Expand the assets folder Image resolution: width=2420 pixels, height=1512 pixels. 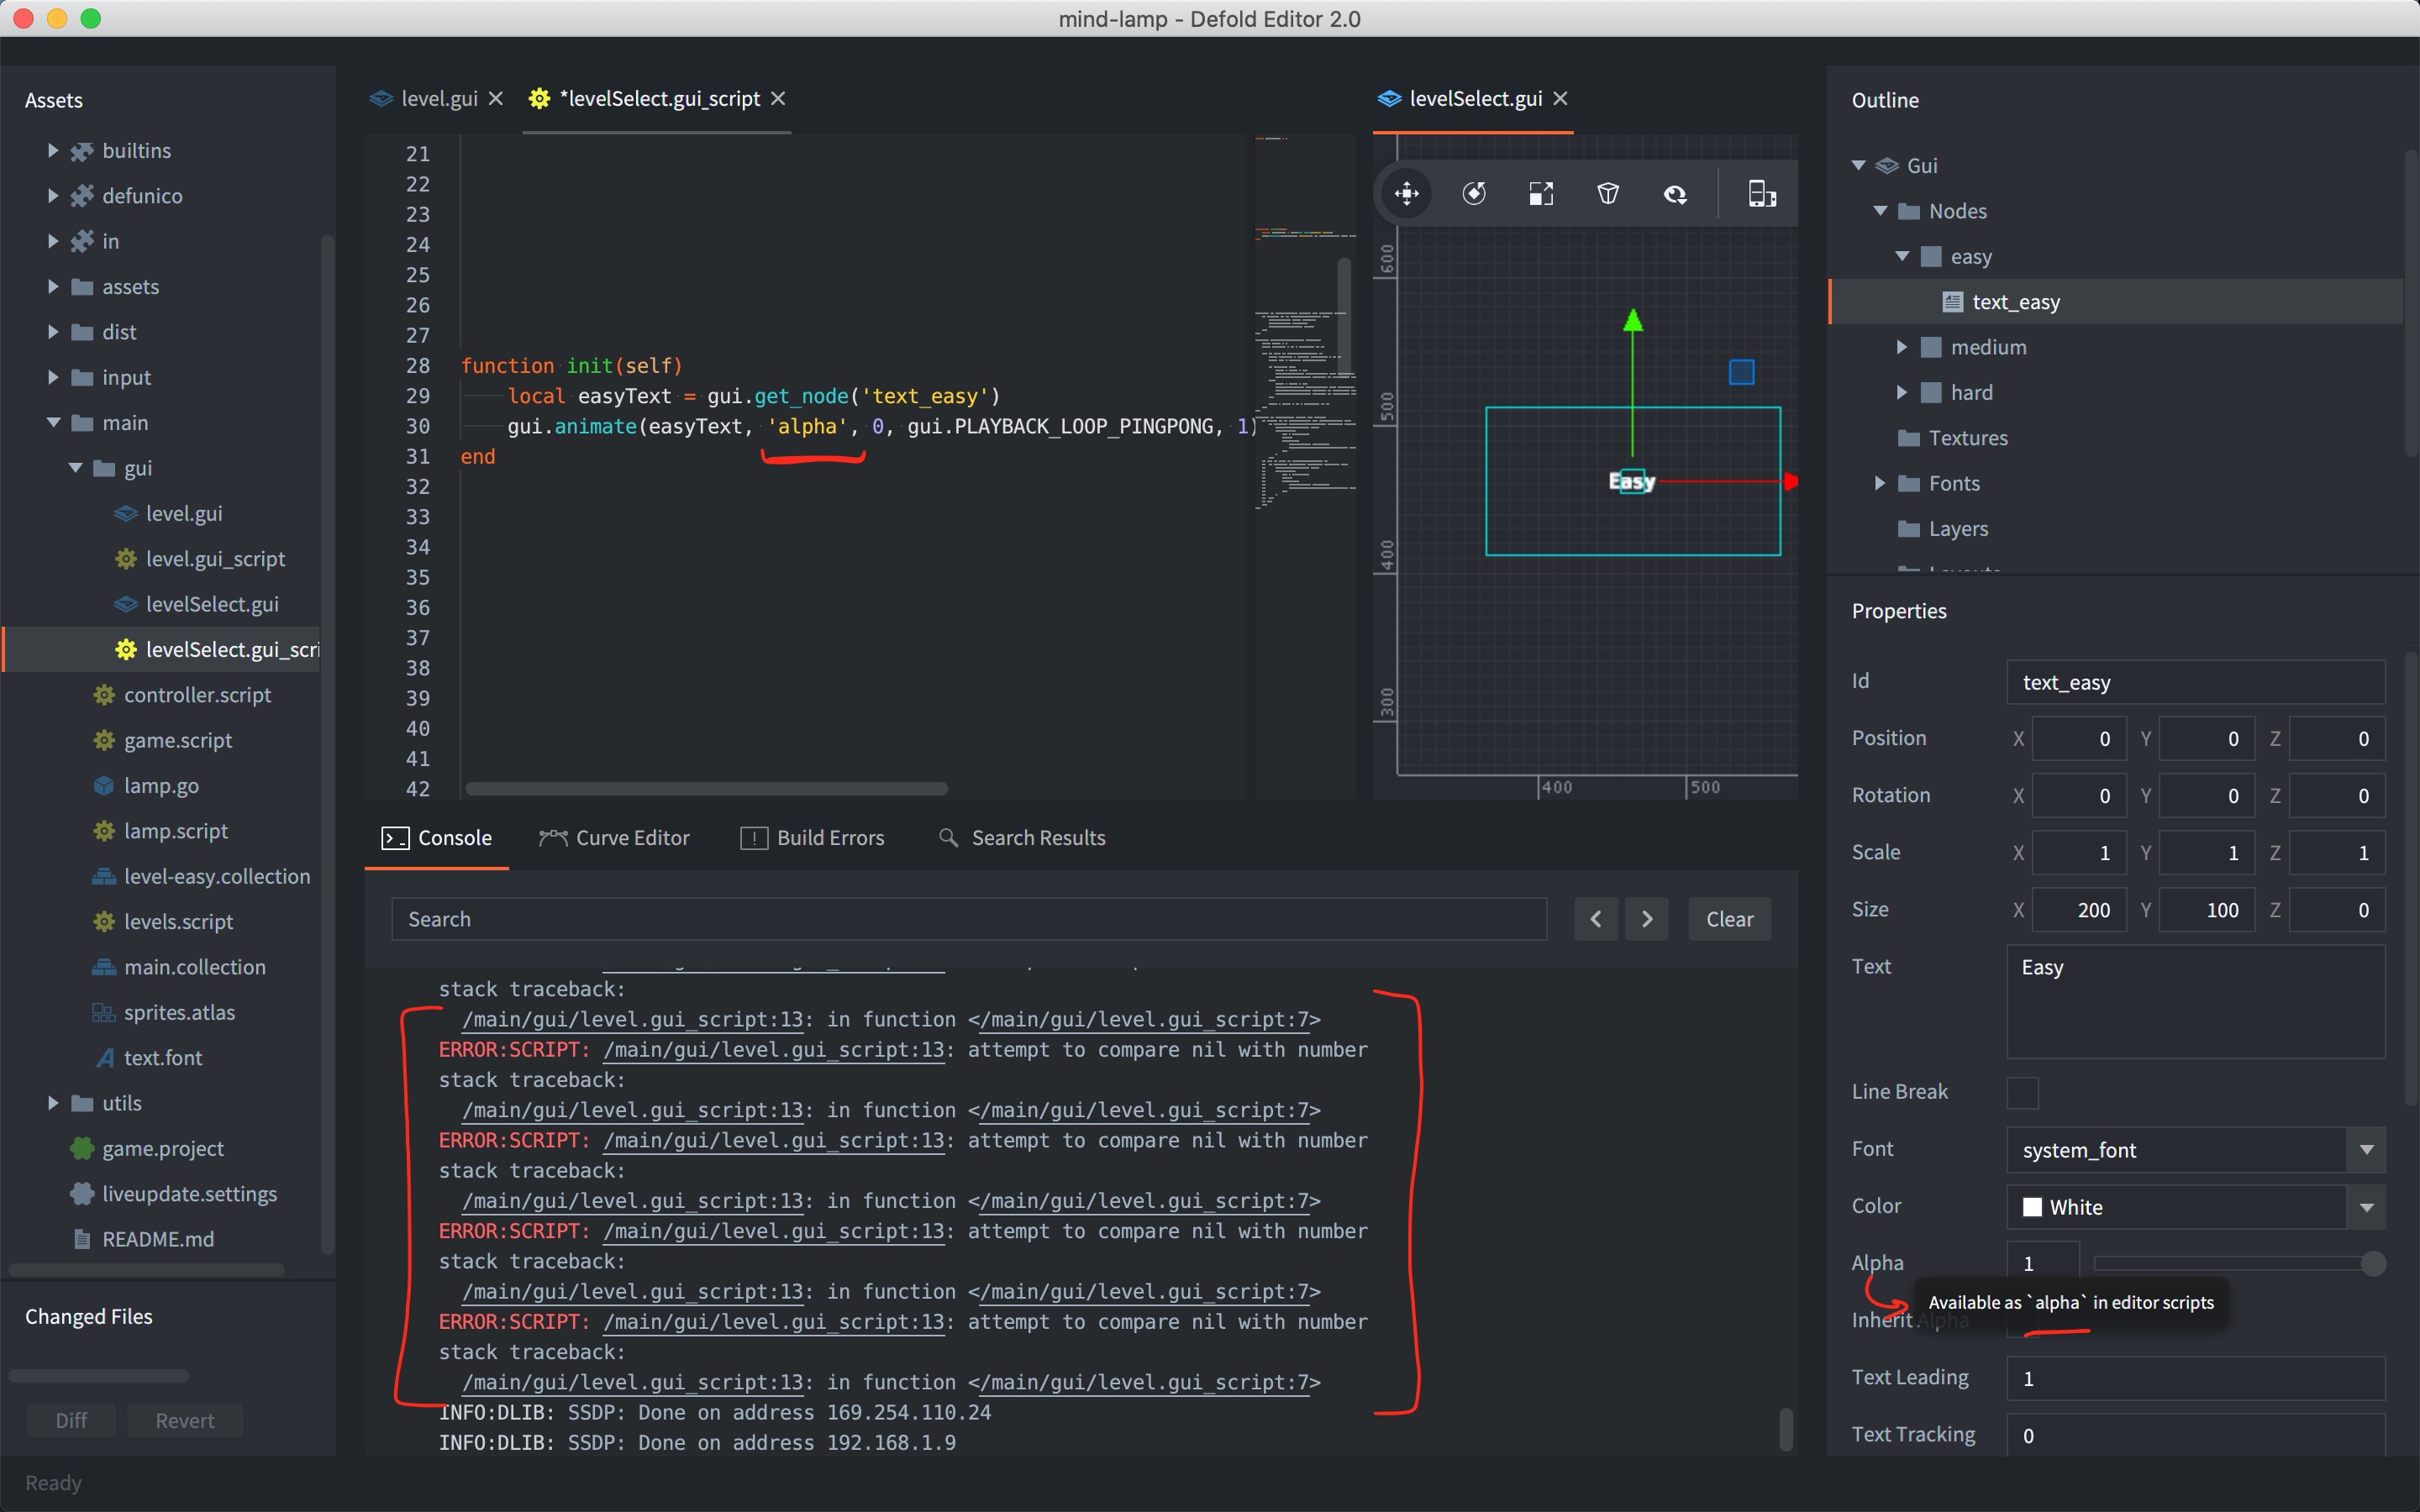click(53, 287)
